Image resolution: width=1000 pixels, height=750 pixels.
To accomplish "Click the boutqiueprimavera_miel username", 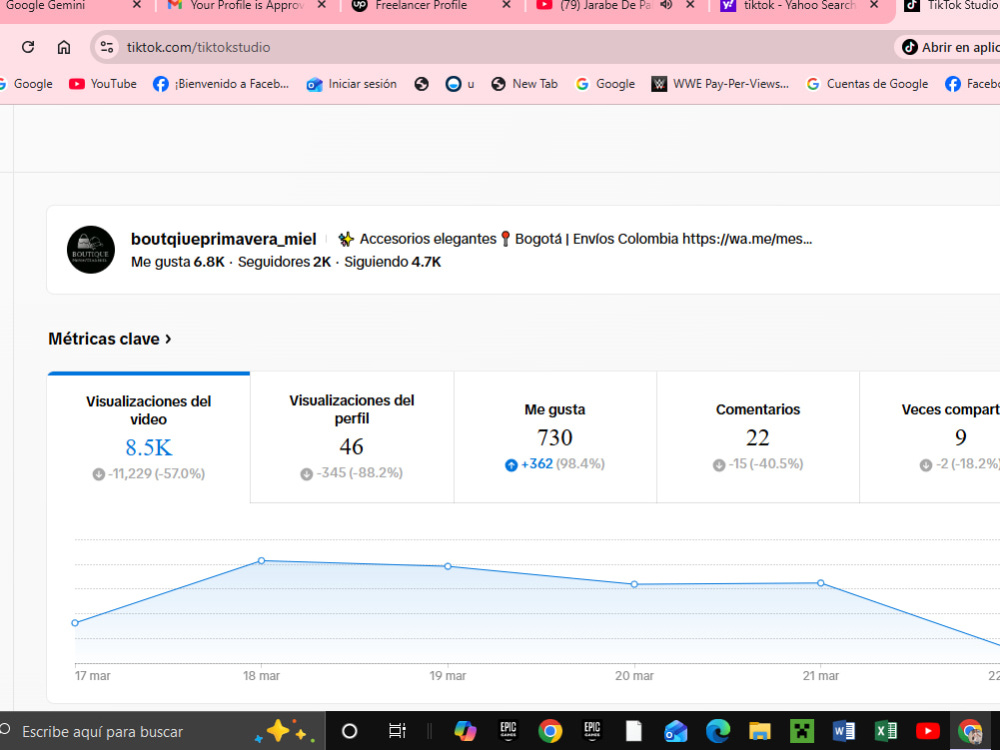I will click(x=223, y=239).
